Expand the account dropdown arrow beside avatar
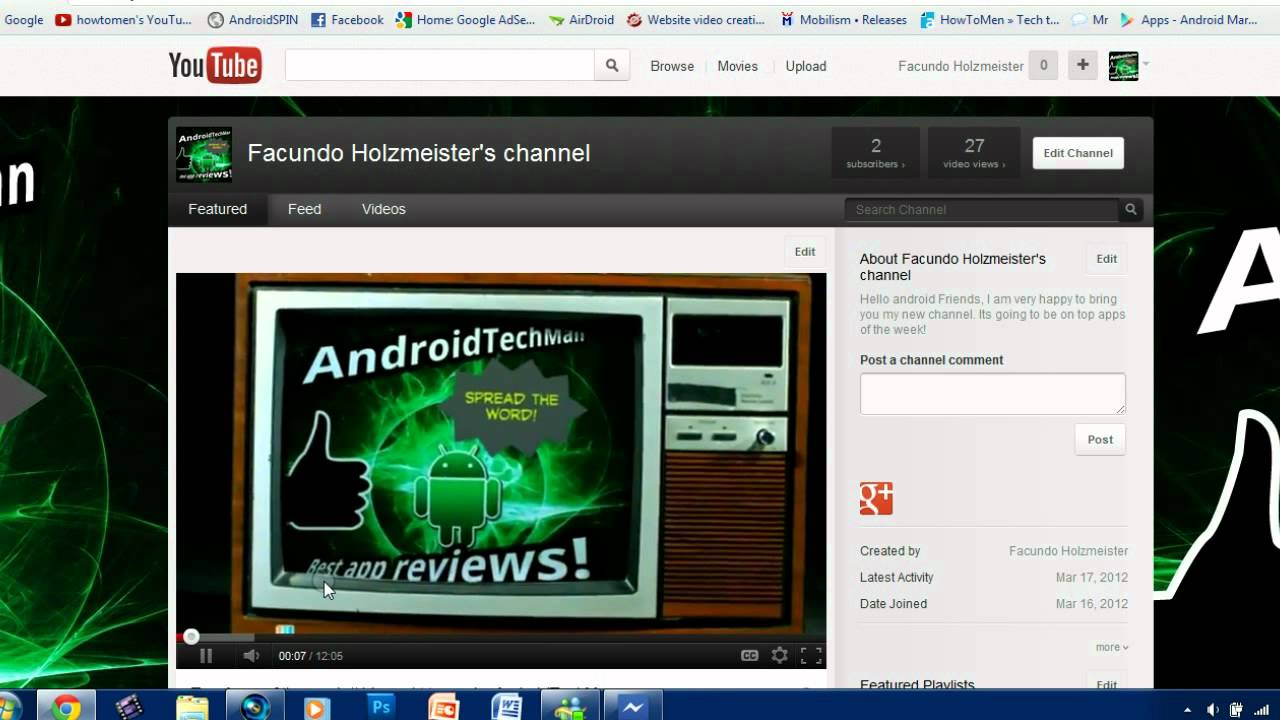Viewport: 1280px width, 720px height. click(x=1146, y=64)
